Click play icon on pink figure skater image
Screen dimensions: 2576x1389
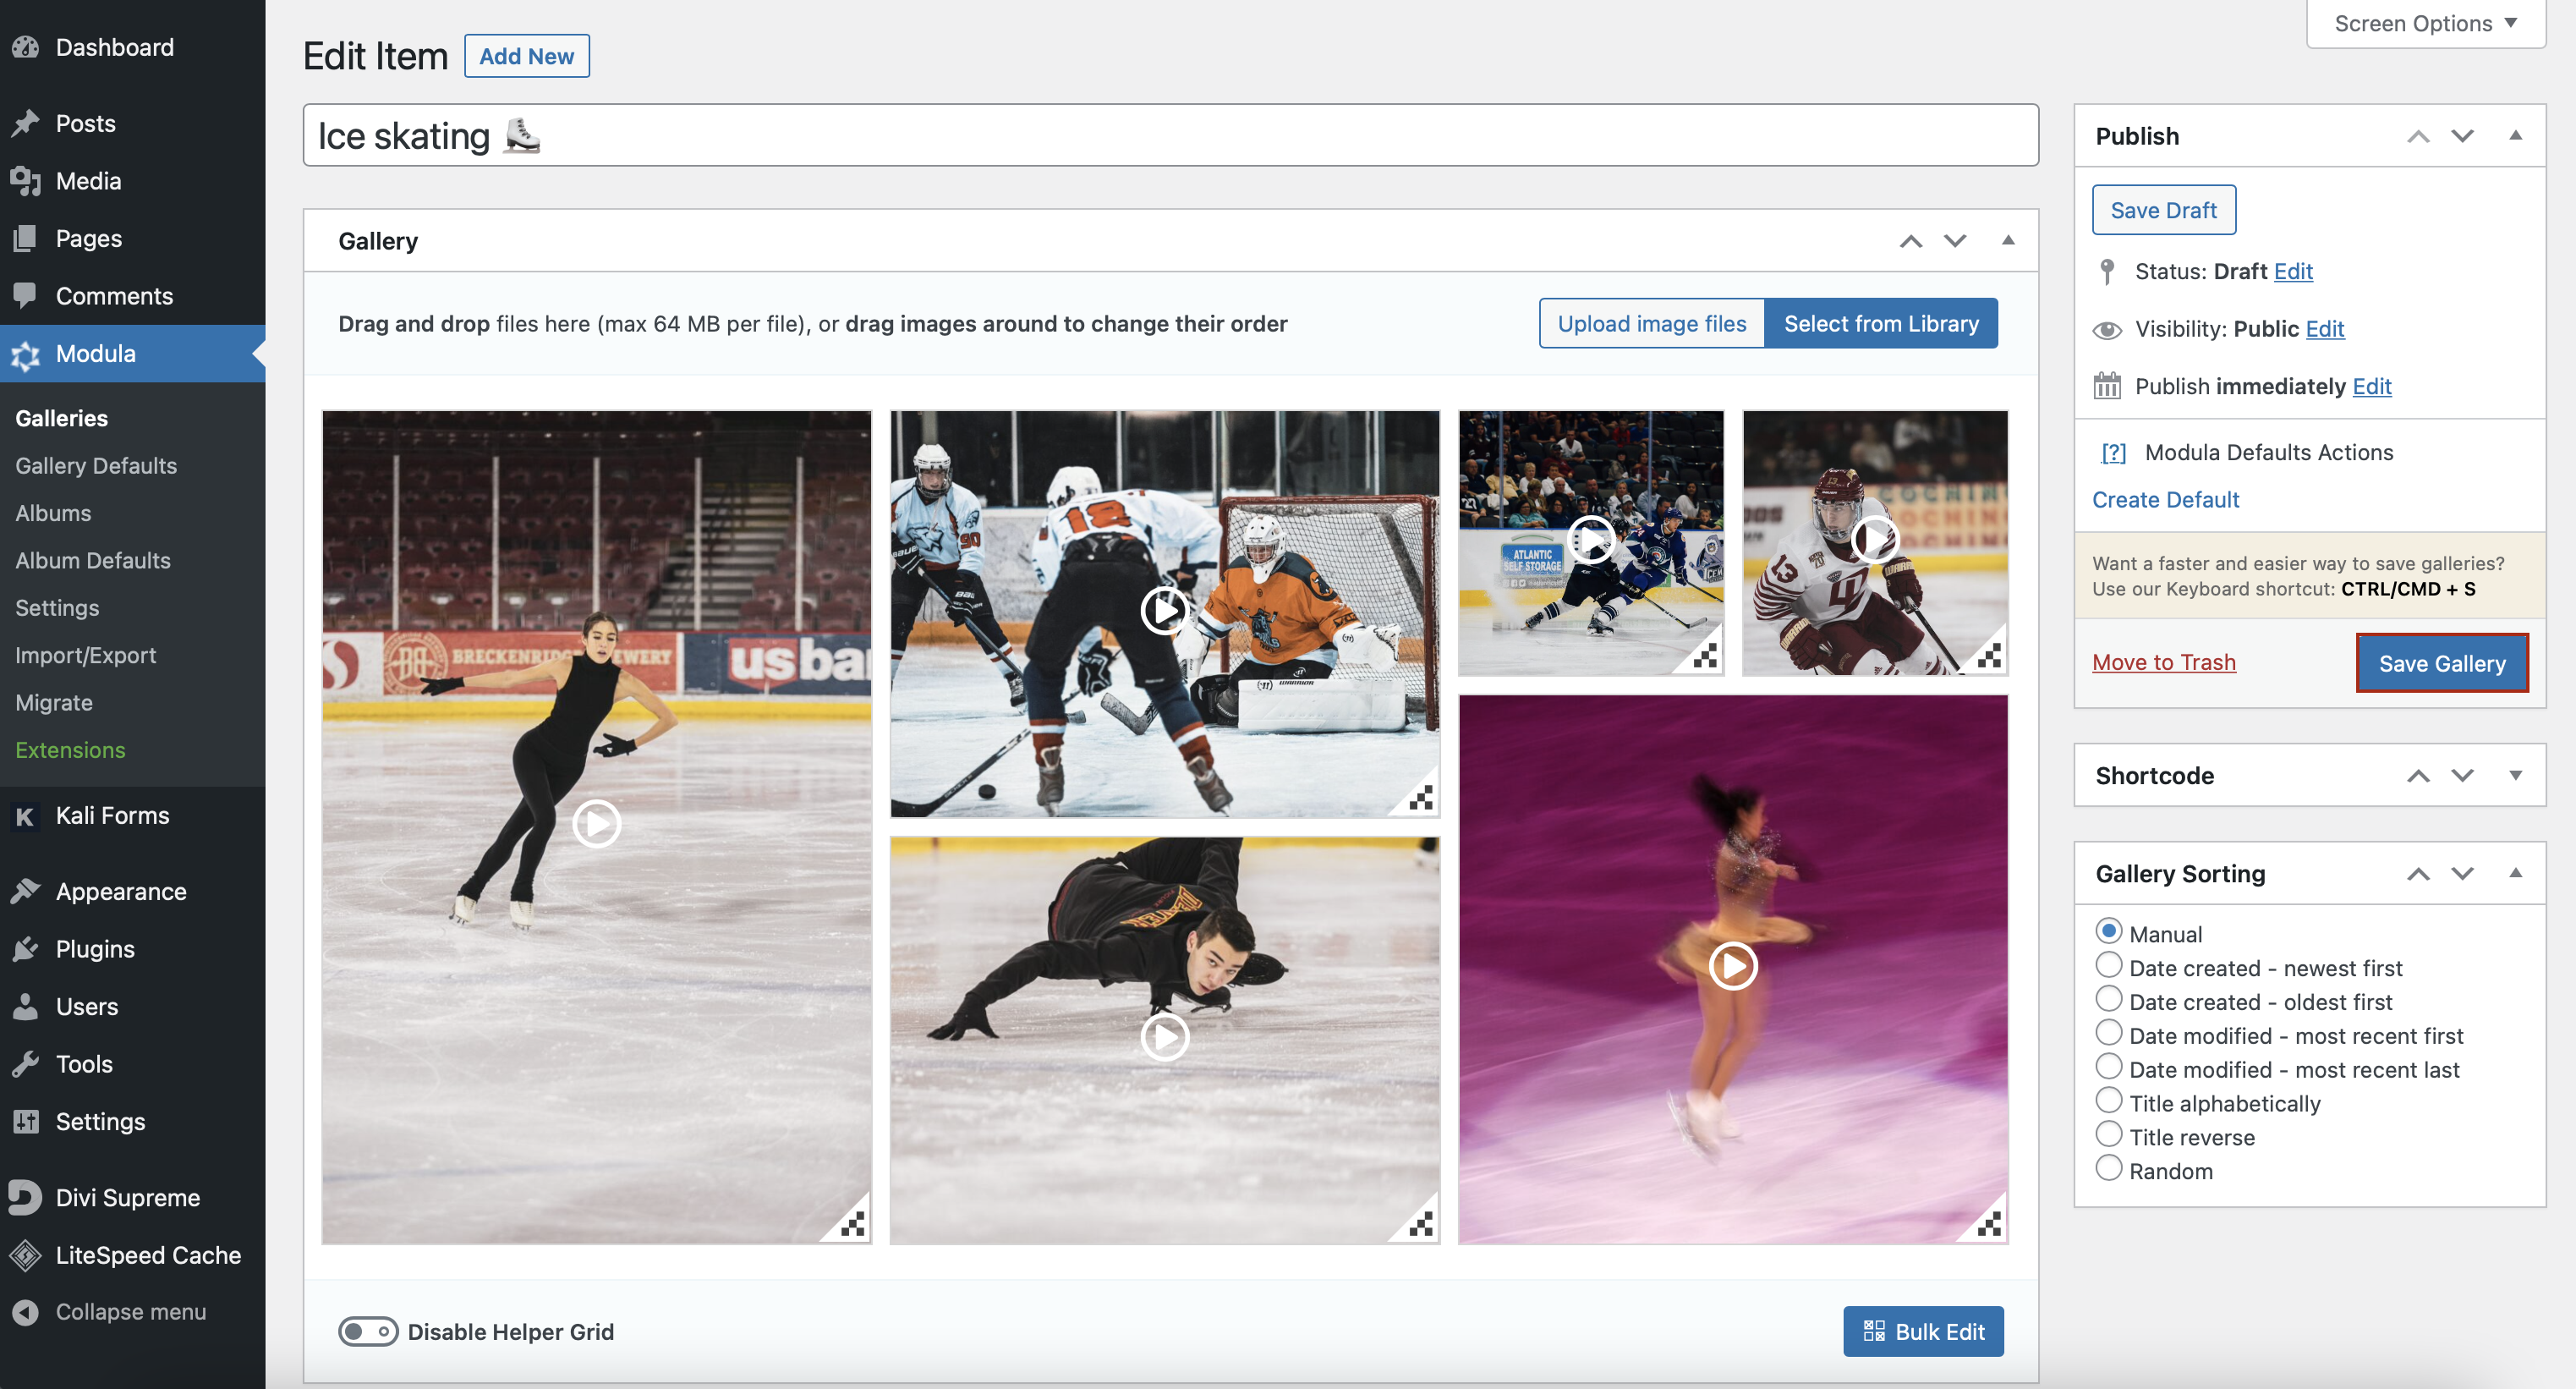(x=1732, y=966)
